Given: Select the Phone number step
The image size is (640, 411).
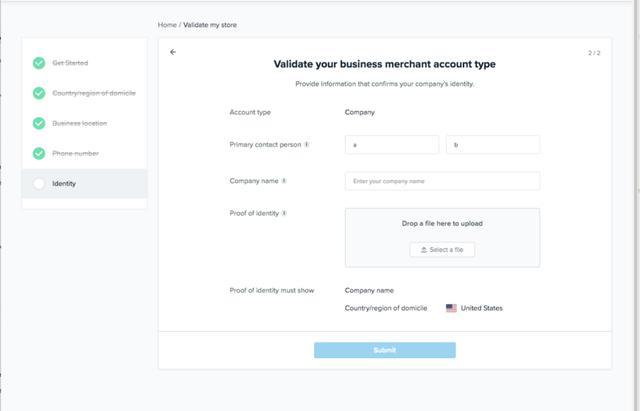Looking at the screenshot, I should point(75,153).
